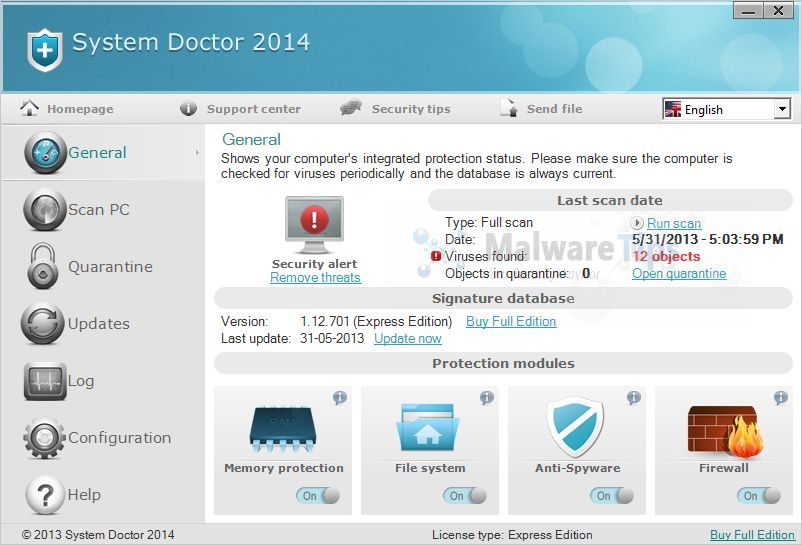Screen dimensions: 802x545
Task: Select the Configuration sidebar section
Action: [x=102, y=438]
